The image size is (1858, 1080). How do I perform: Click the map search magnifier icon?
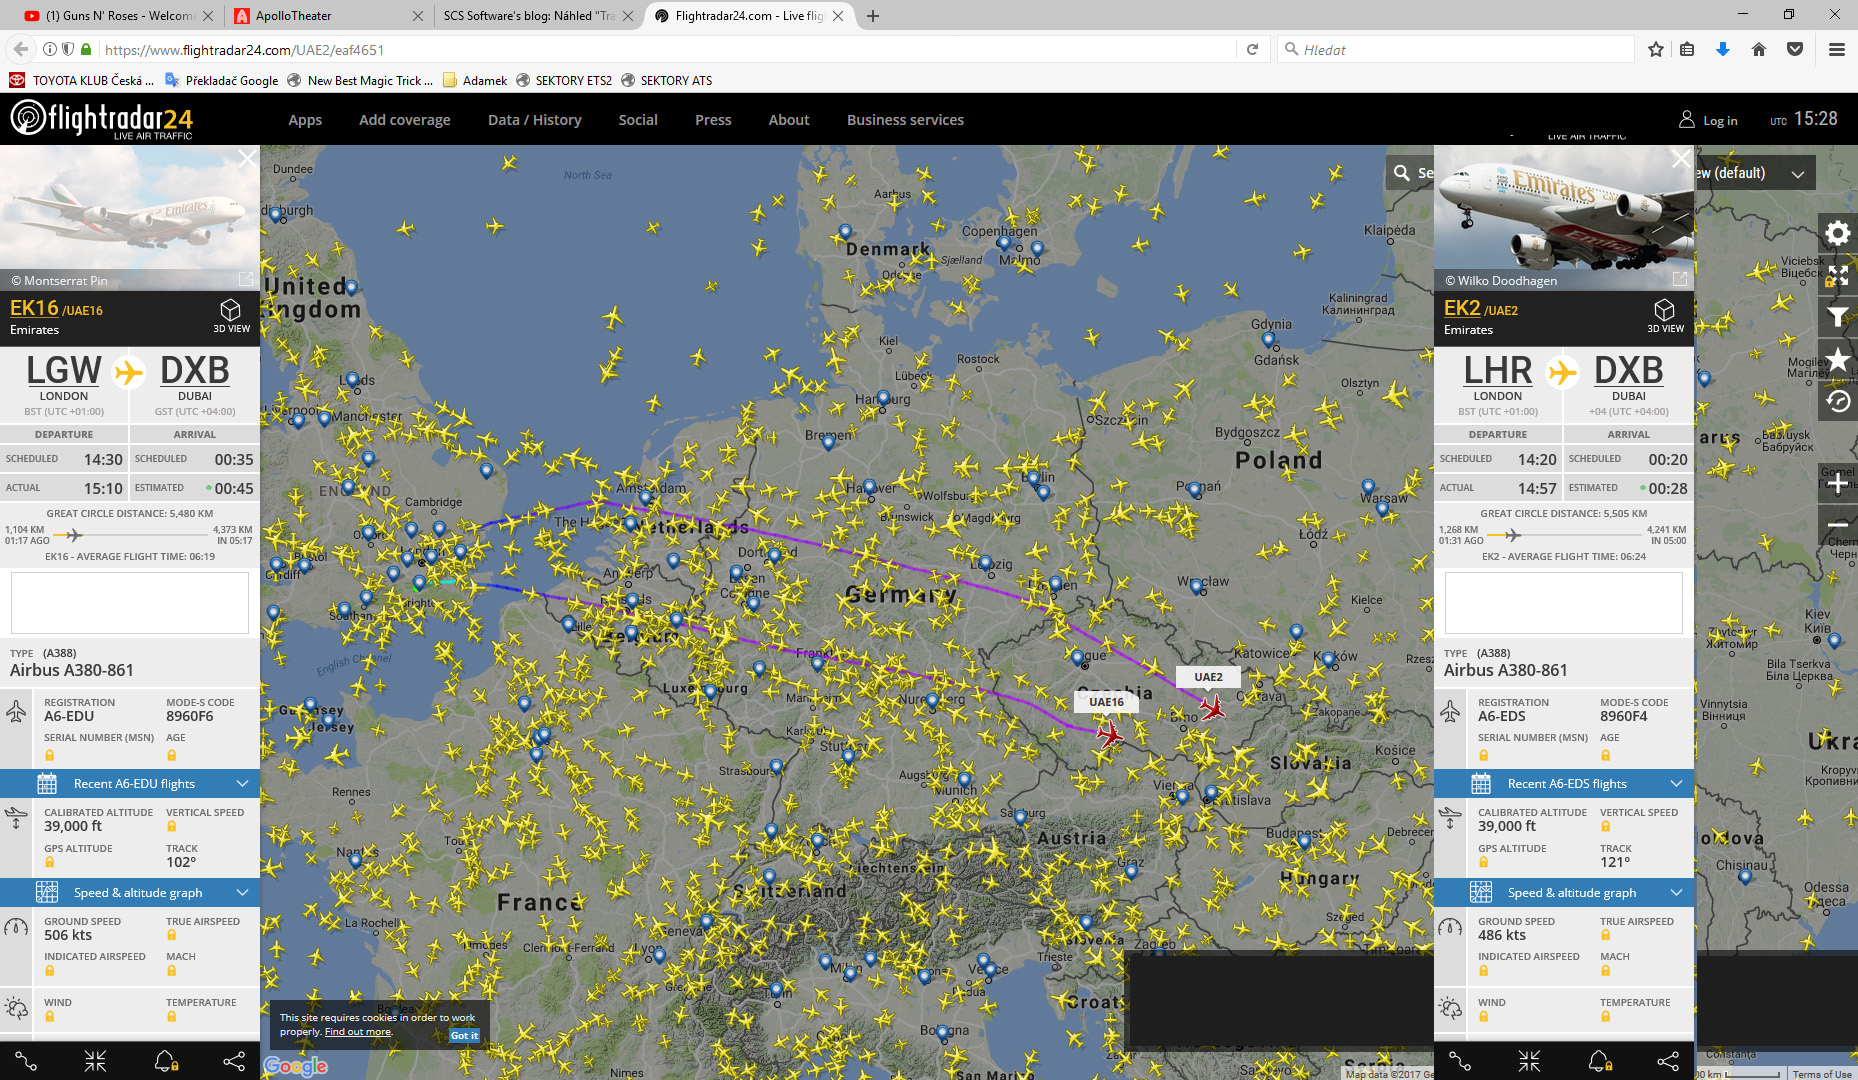tap(1402, 173)
